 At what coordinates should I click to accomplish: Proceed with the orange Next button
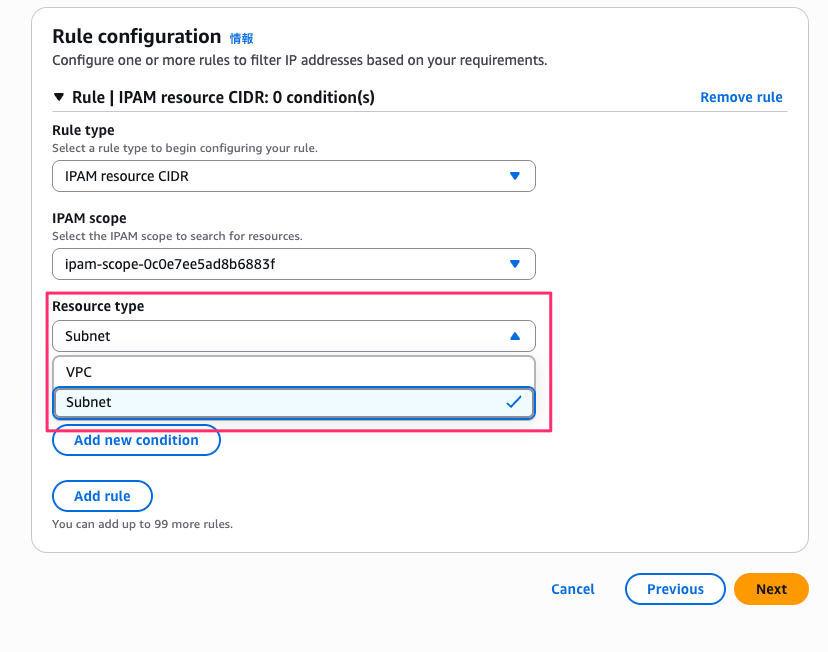click(771, 589)
